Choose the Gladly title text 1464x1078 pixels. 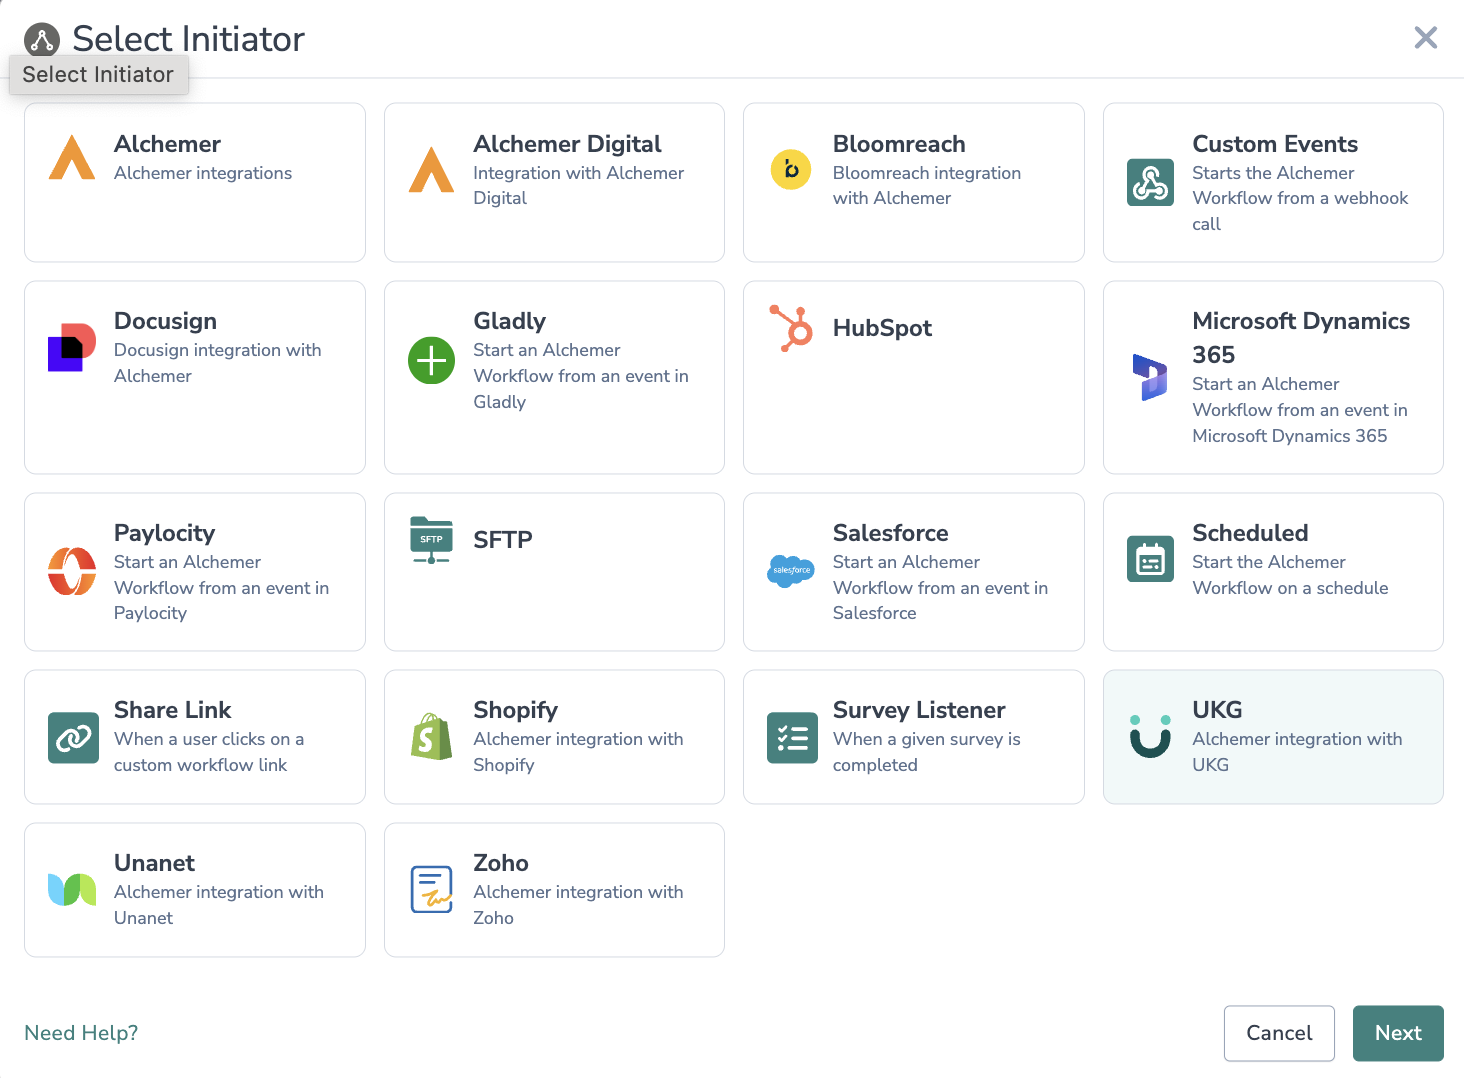click(509, 321)
